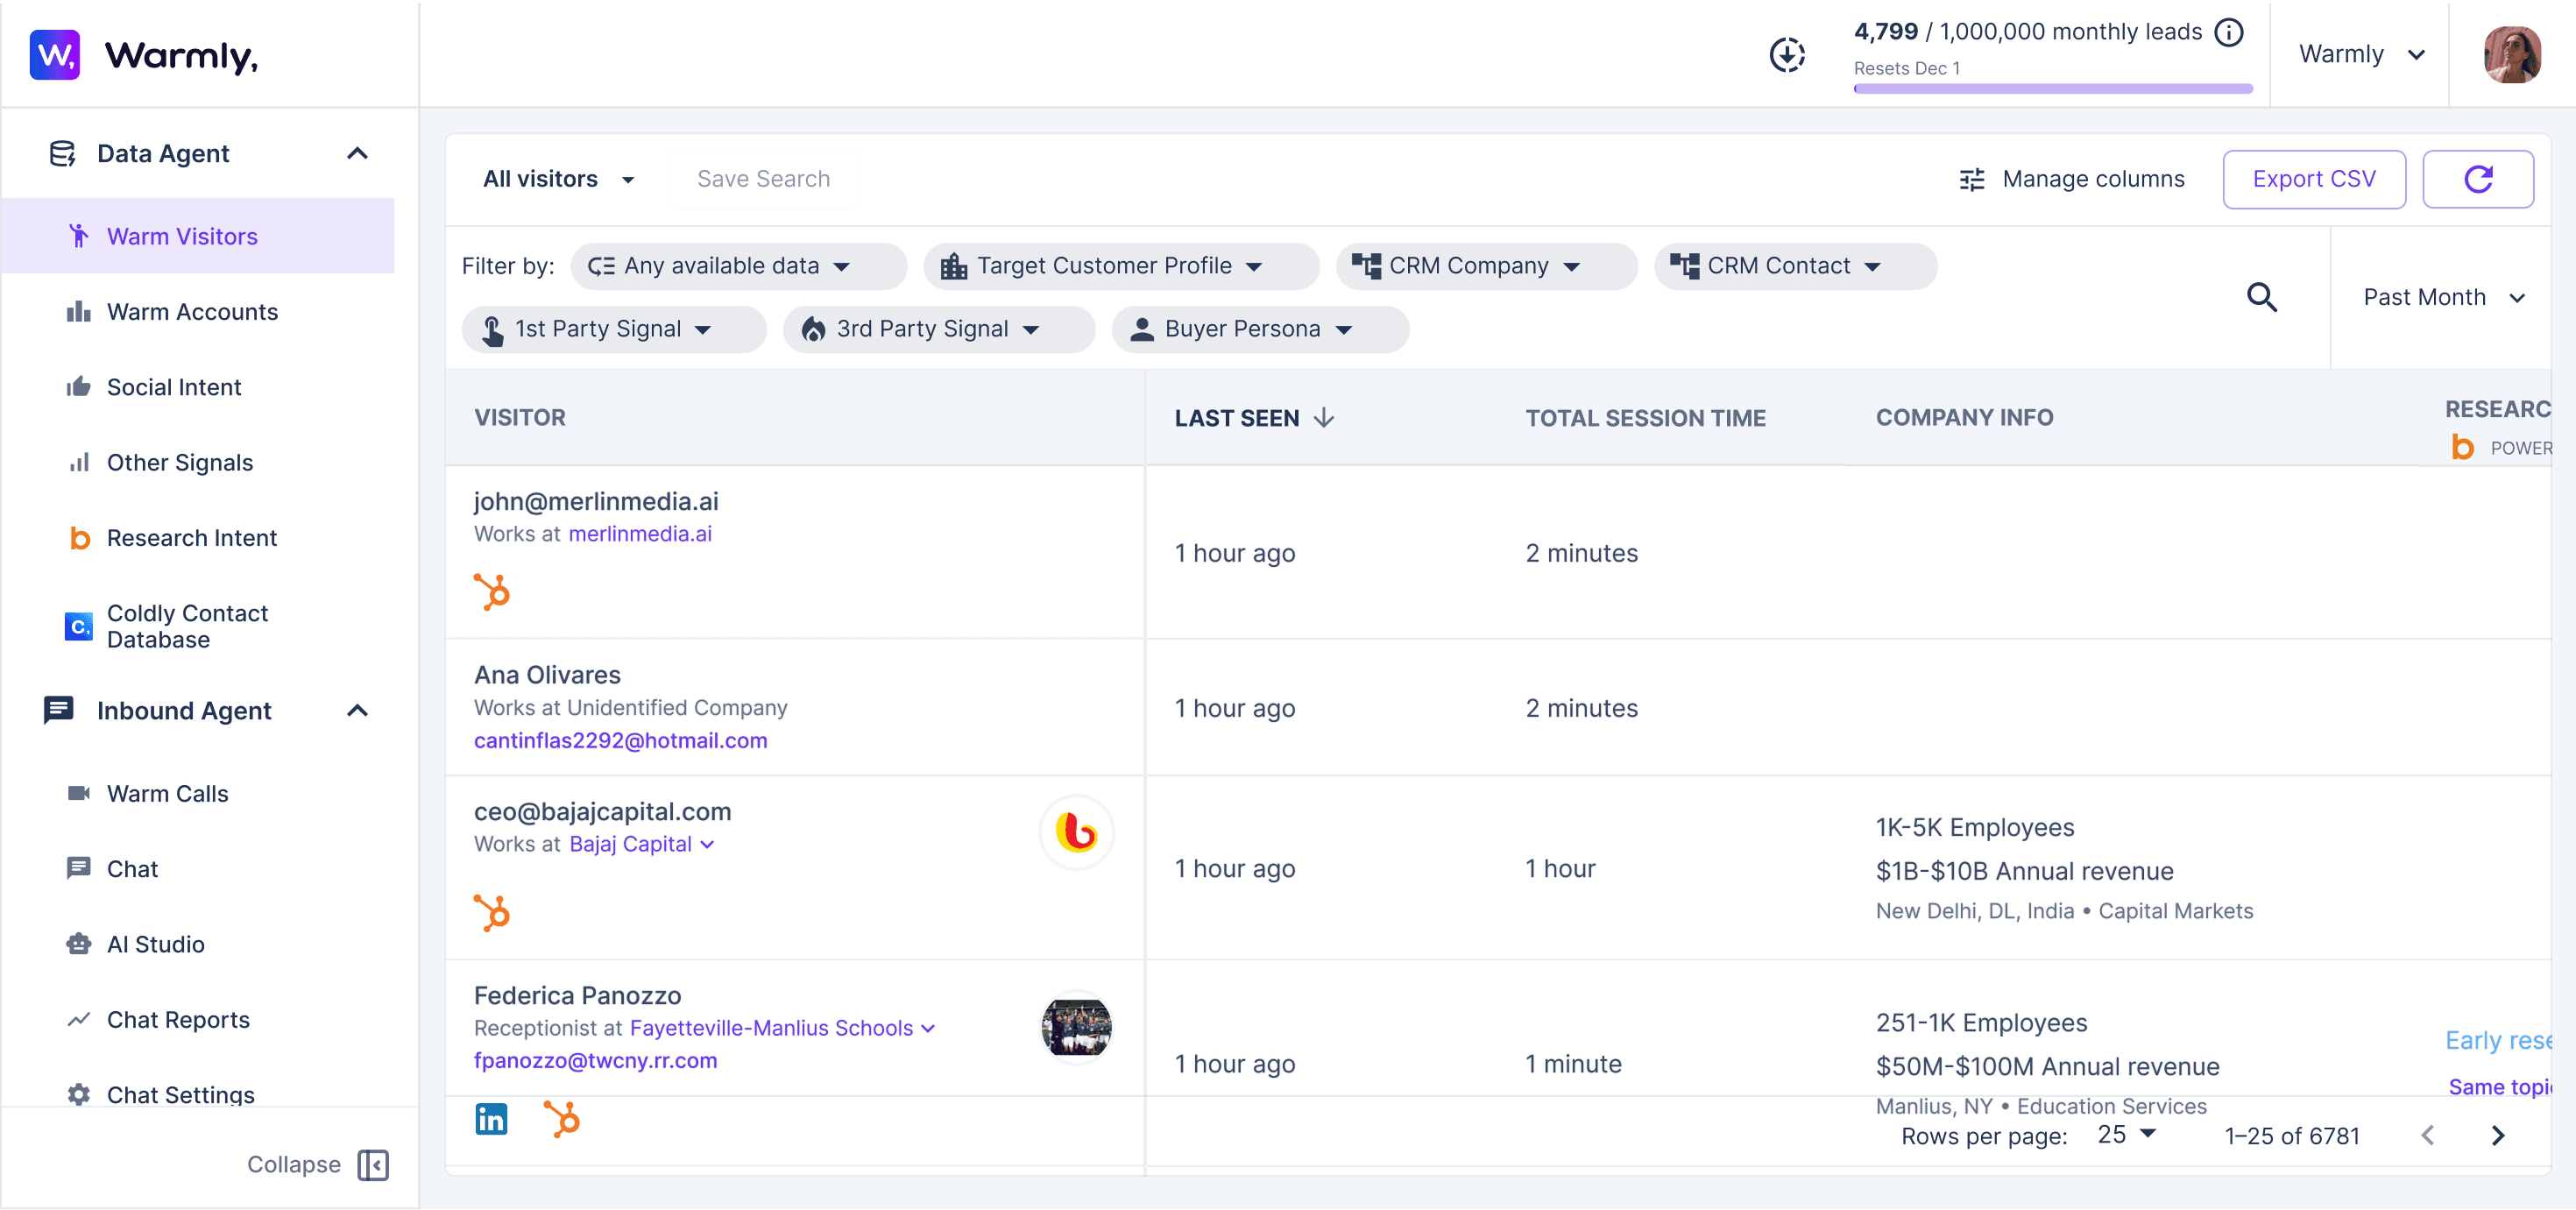Click the Collapse sidebar icon

373,1165
